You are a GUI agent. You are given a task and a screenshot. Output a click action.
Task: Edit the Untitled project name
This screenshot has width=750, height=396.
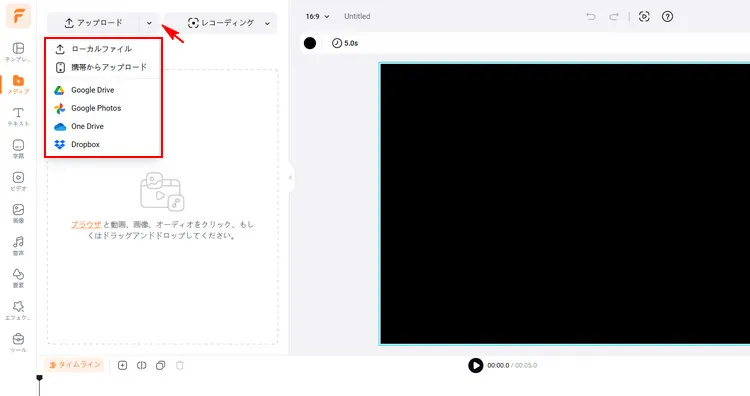point(357,16)
